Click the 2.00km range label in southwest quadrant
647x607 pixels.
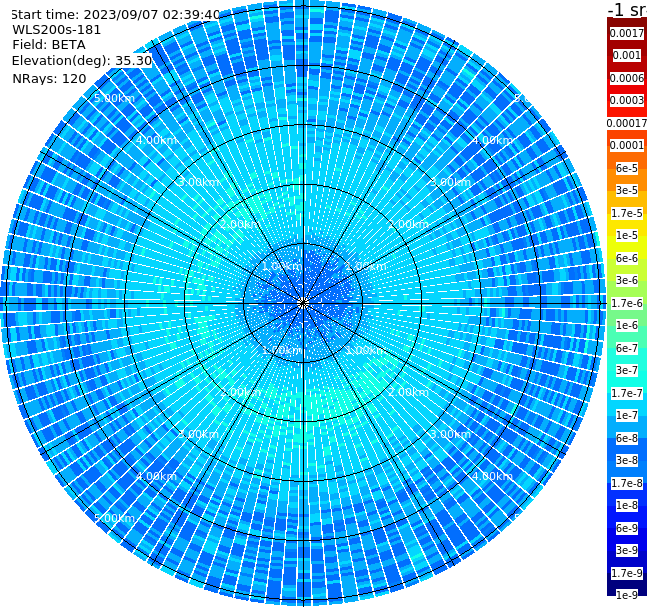241,392
